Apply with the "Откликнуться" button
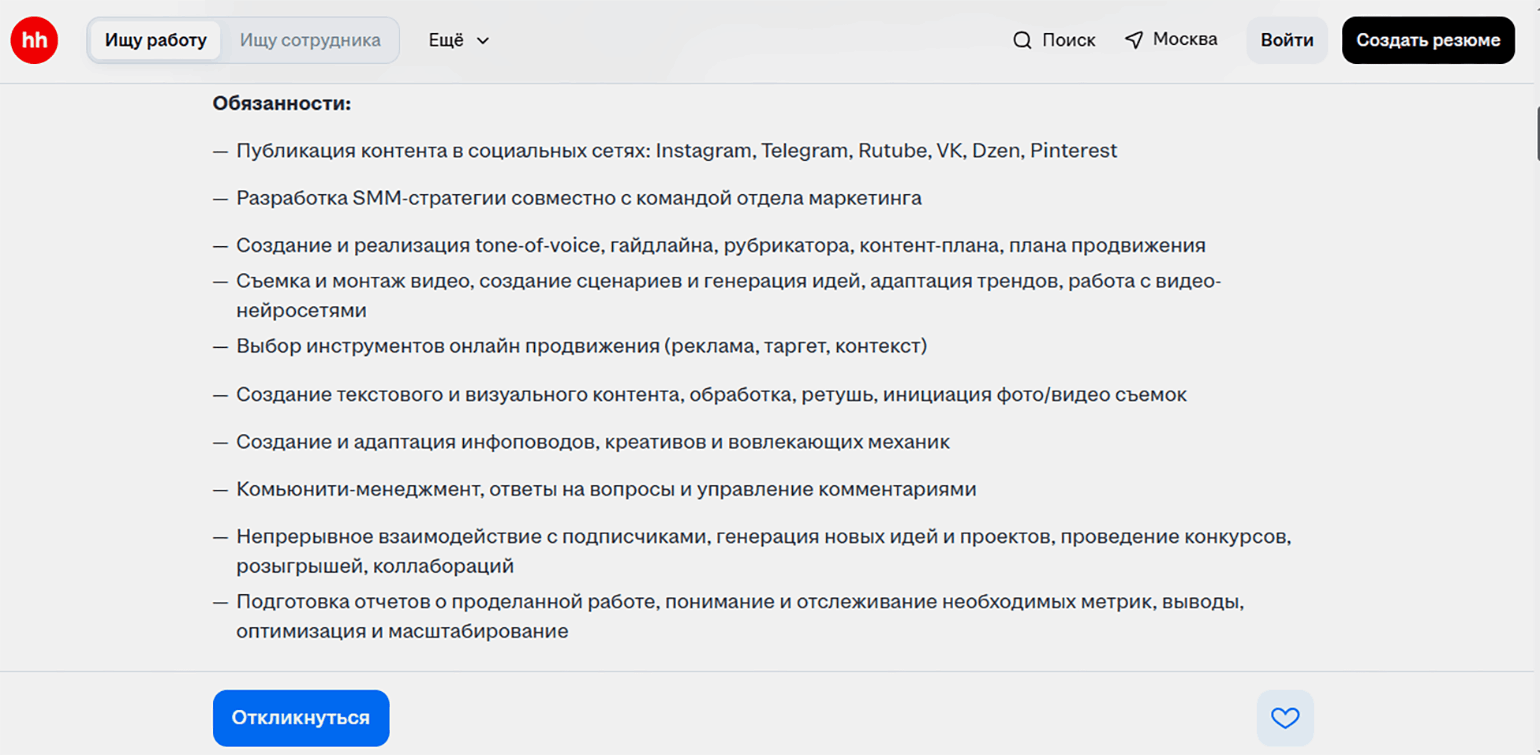This screenshot has height=755, width=1540. tap(301, 718)
